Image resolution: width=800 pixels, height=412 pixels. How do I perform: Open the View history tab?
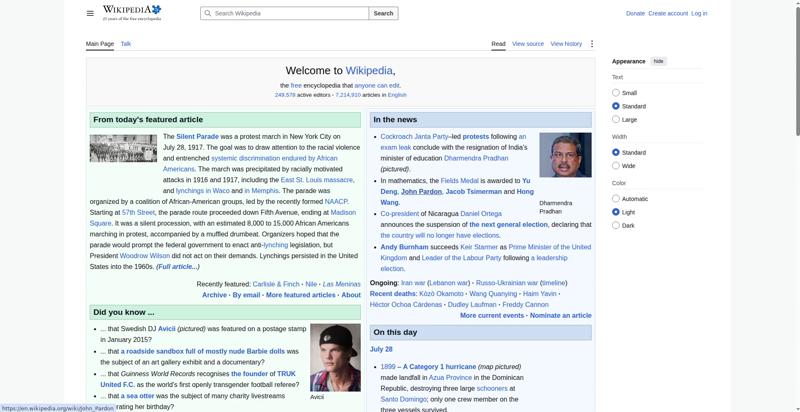pyautogui.click(x=566, y=44)
